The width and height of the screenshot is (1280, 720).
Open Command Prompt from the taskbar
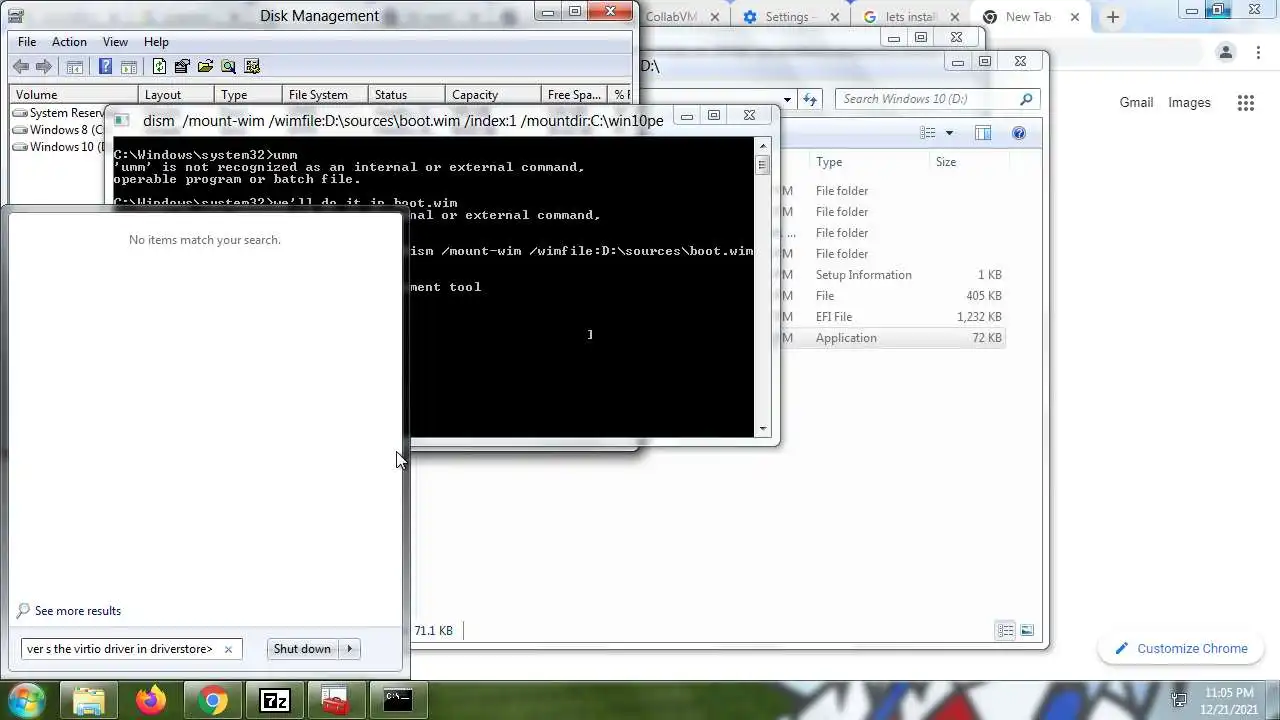click(398, 701)
